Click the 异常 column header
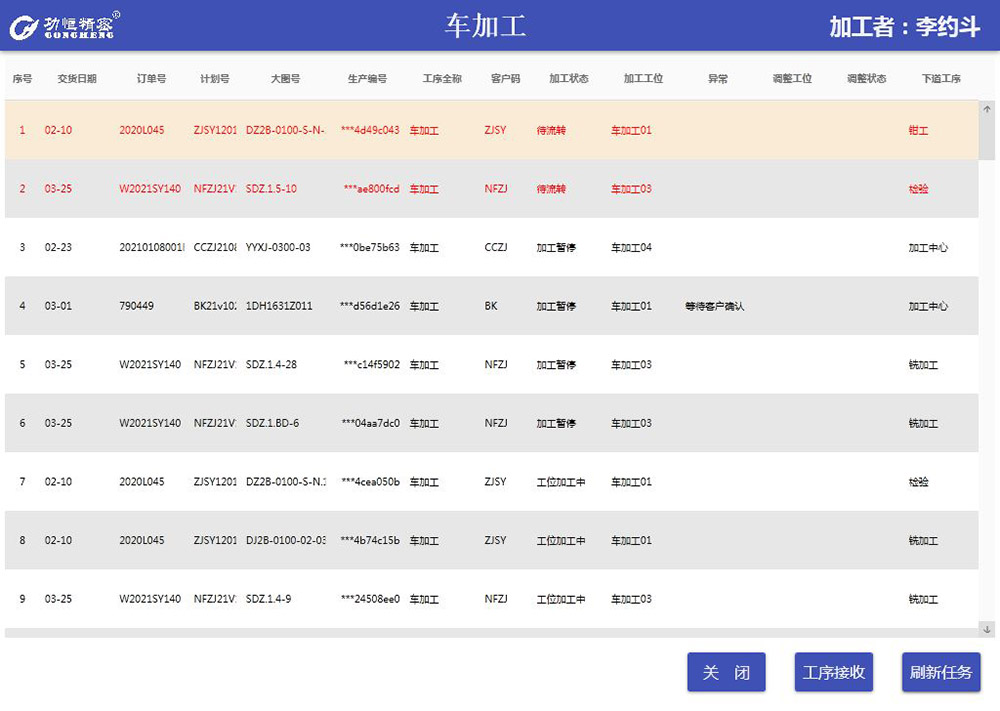 click(x=717, y=78)
